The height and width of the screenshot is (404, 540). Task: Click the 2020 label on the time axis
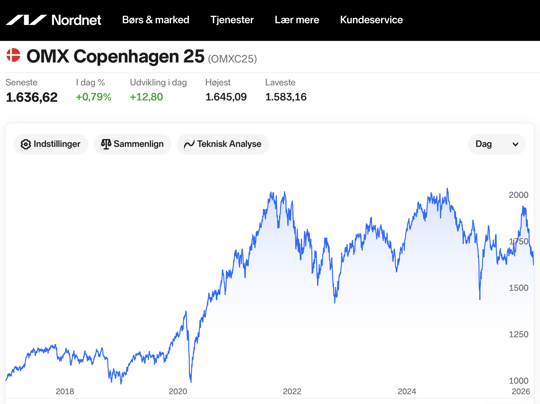point(178,391)
